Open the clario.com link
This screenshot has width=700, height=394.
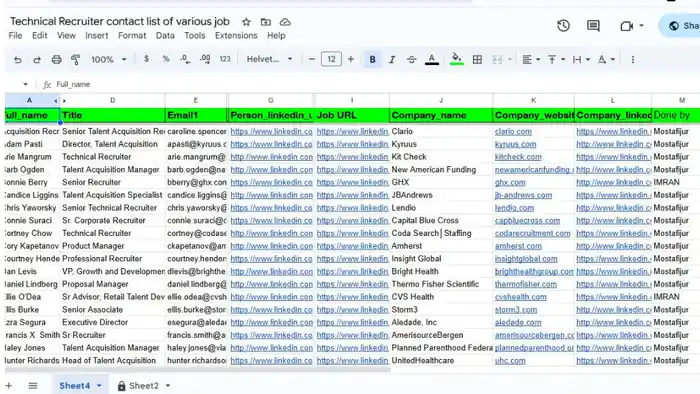[x=513, y=132]
